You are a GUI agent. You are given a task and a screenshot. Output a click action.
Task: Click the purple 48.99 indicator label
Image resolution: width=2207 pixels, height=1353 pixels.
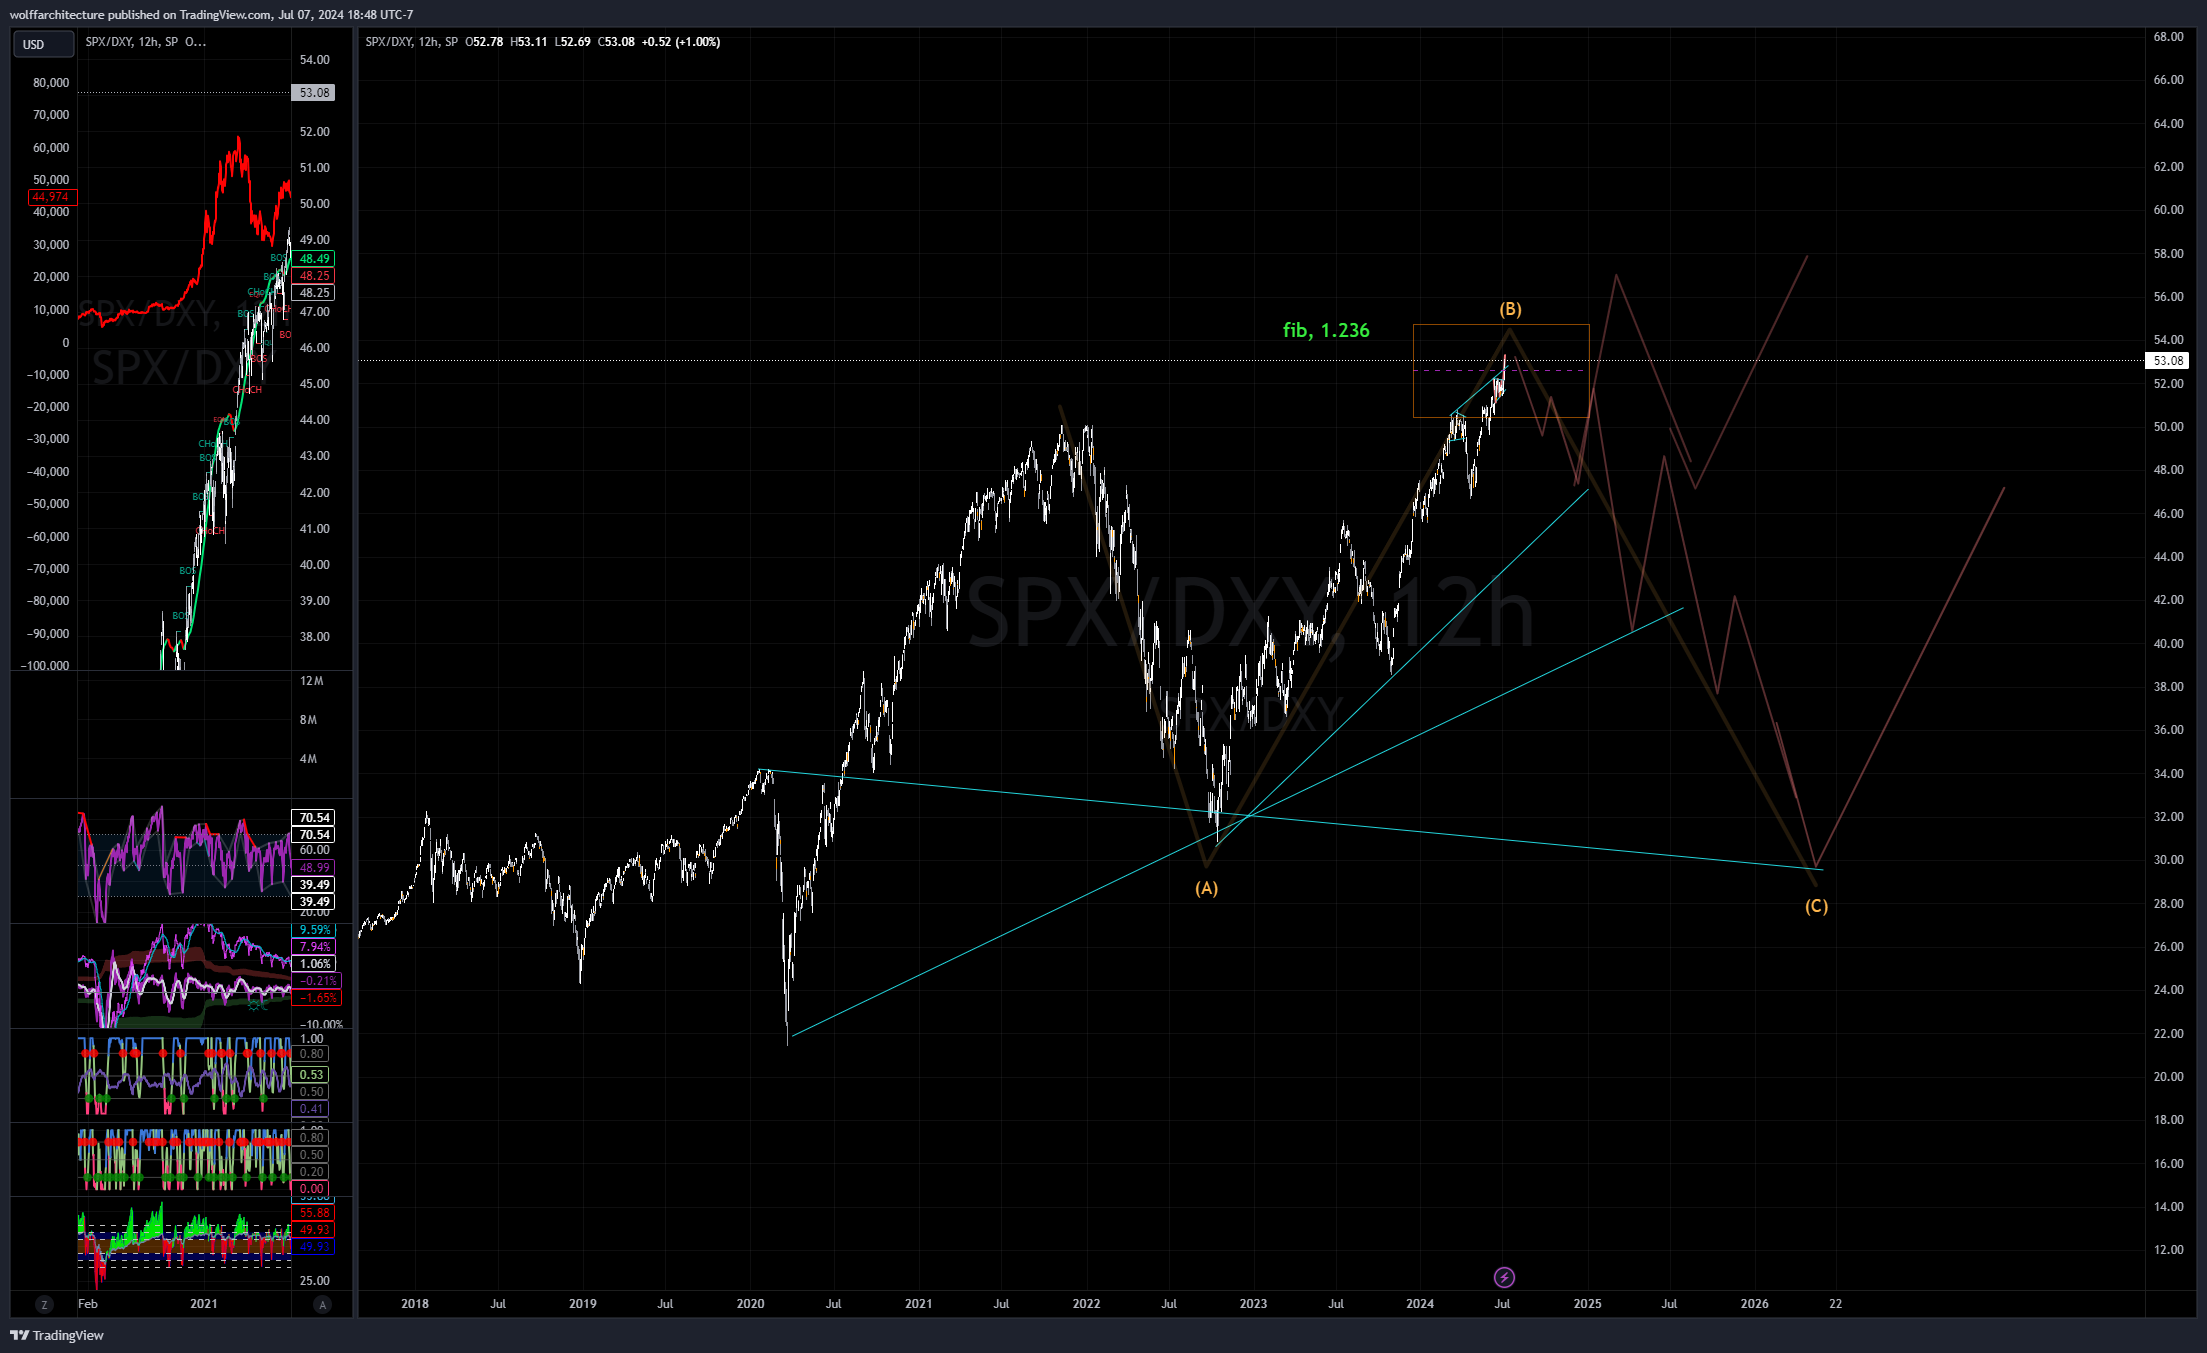point(314,868)
